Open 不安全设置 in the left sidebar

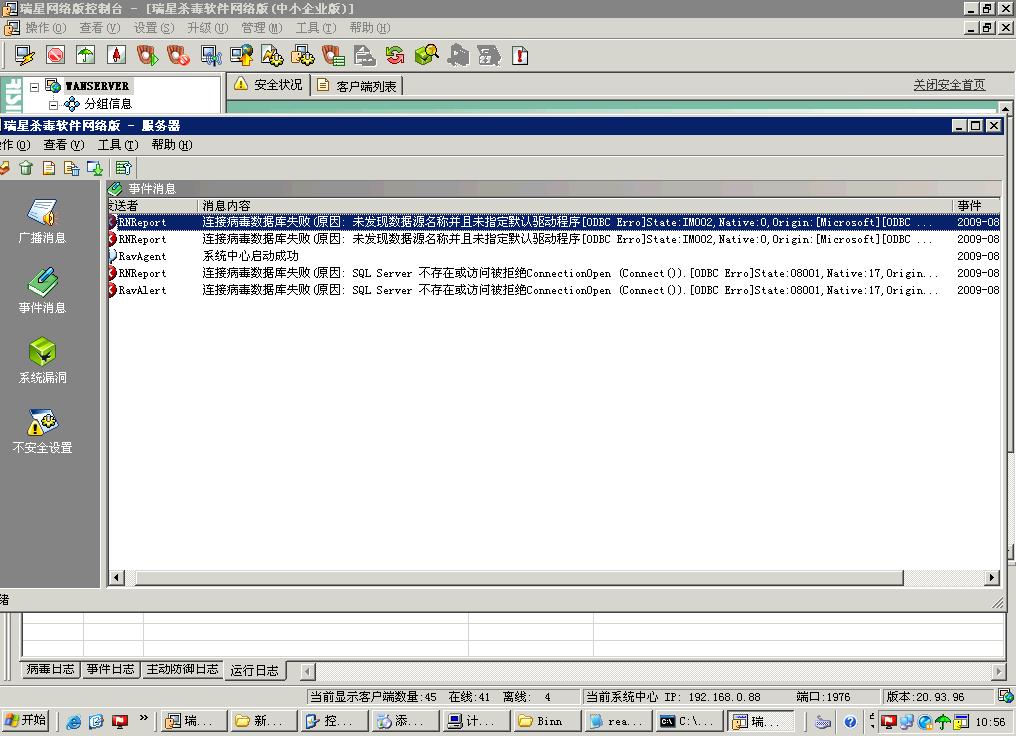[42, 431]
